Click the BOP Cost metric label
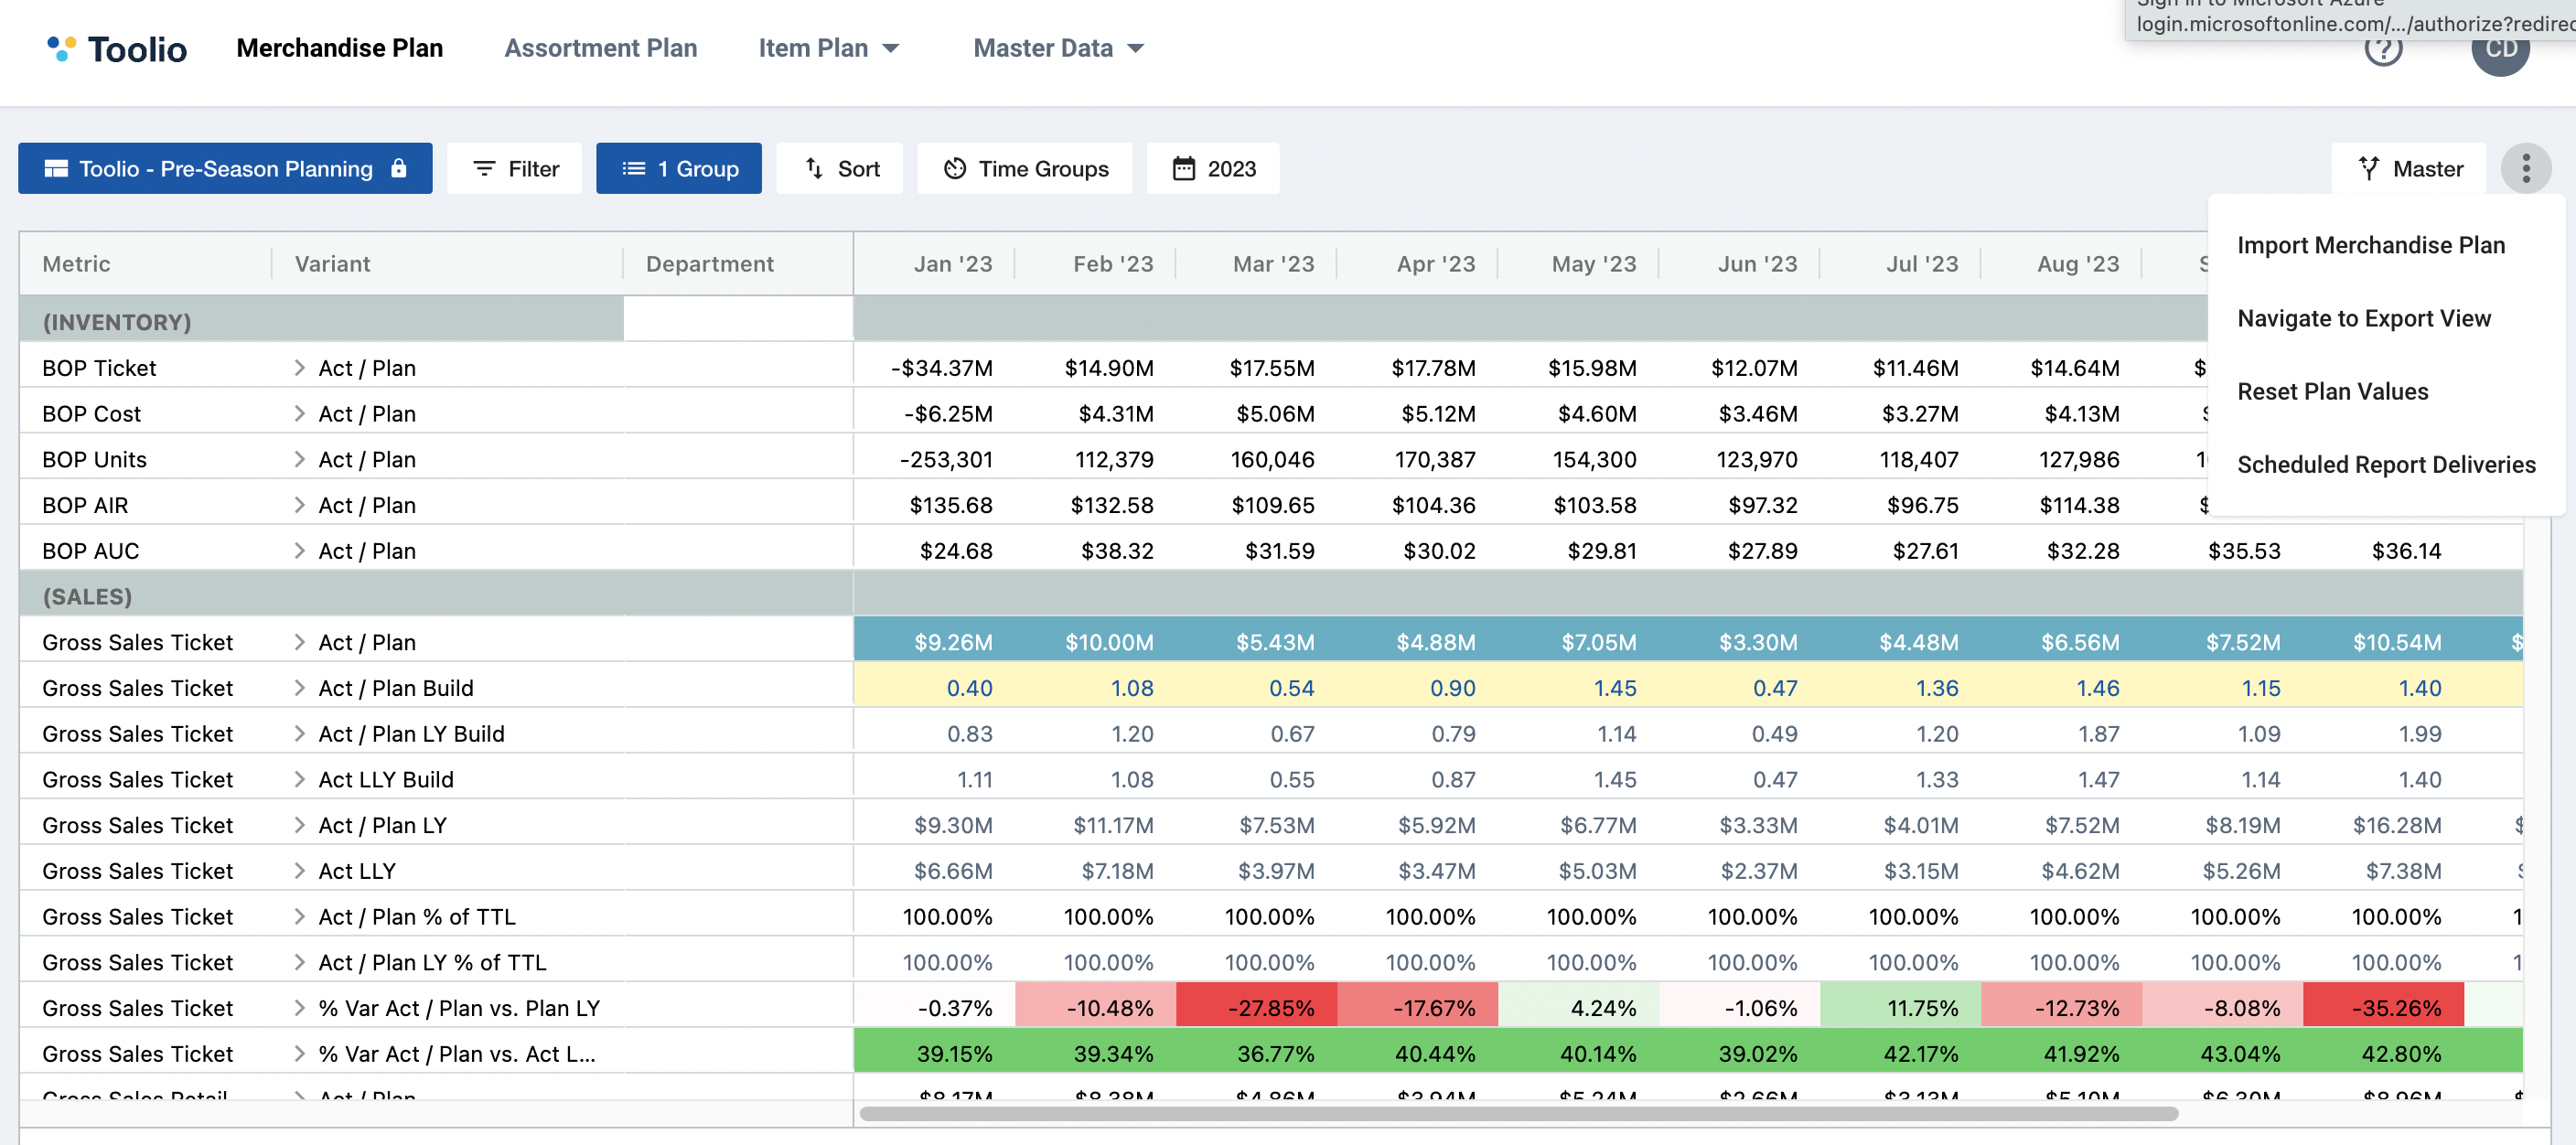Screen dimensions: 2576x1145 pos(91,414)
